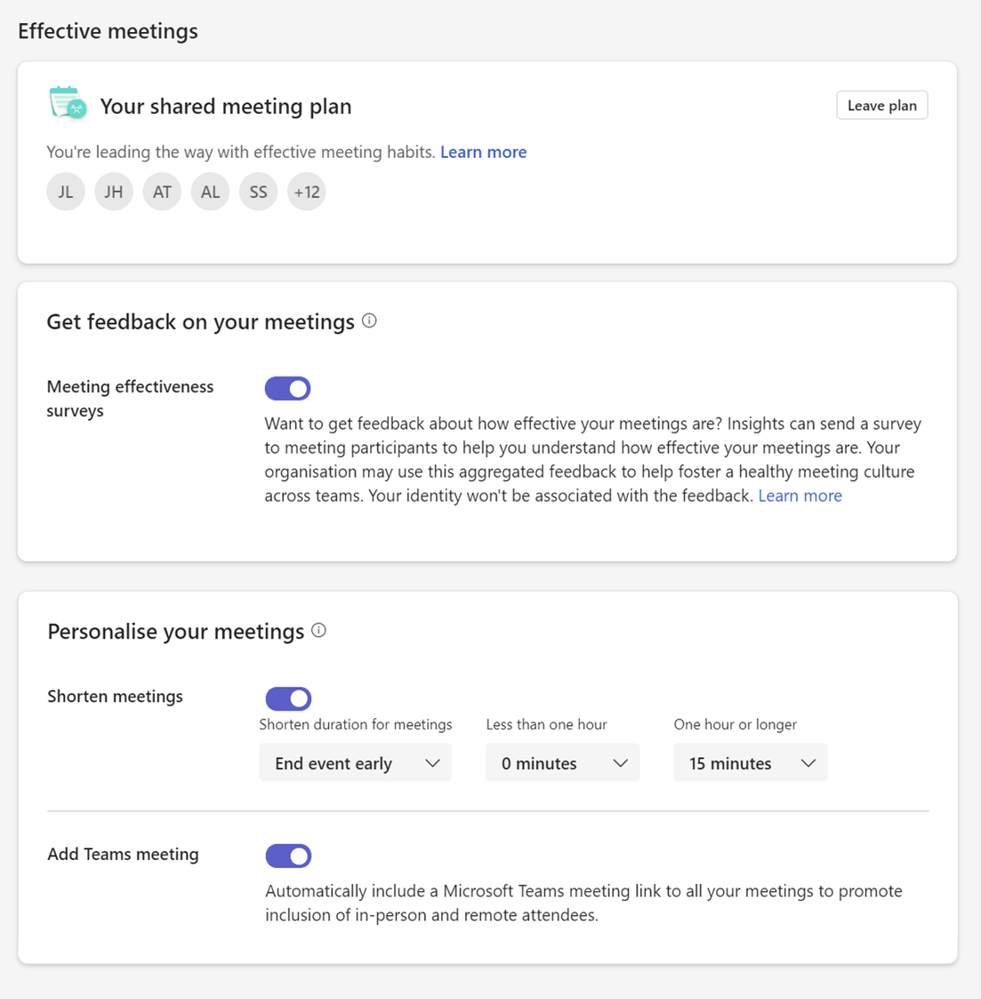Click the shared meeting plan calendar icon
The image size is (981, 999).
(x=68, y=104)
